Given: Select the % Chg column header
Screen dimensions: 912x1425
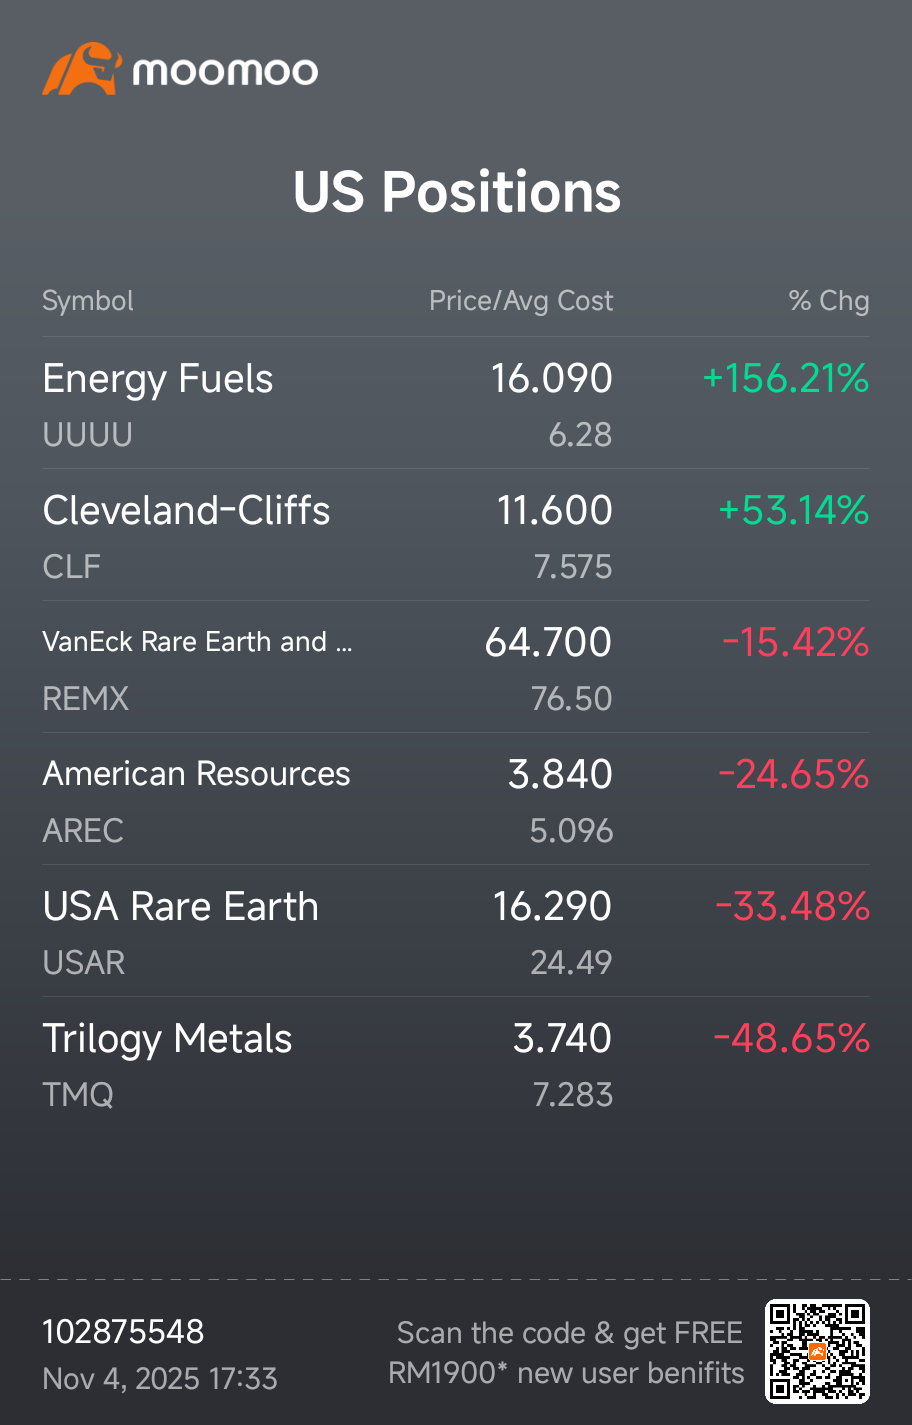Looking at the screenshot, I should coord(829,301).
